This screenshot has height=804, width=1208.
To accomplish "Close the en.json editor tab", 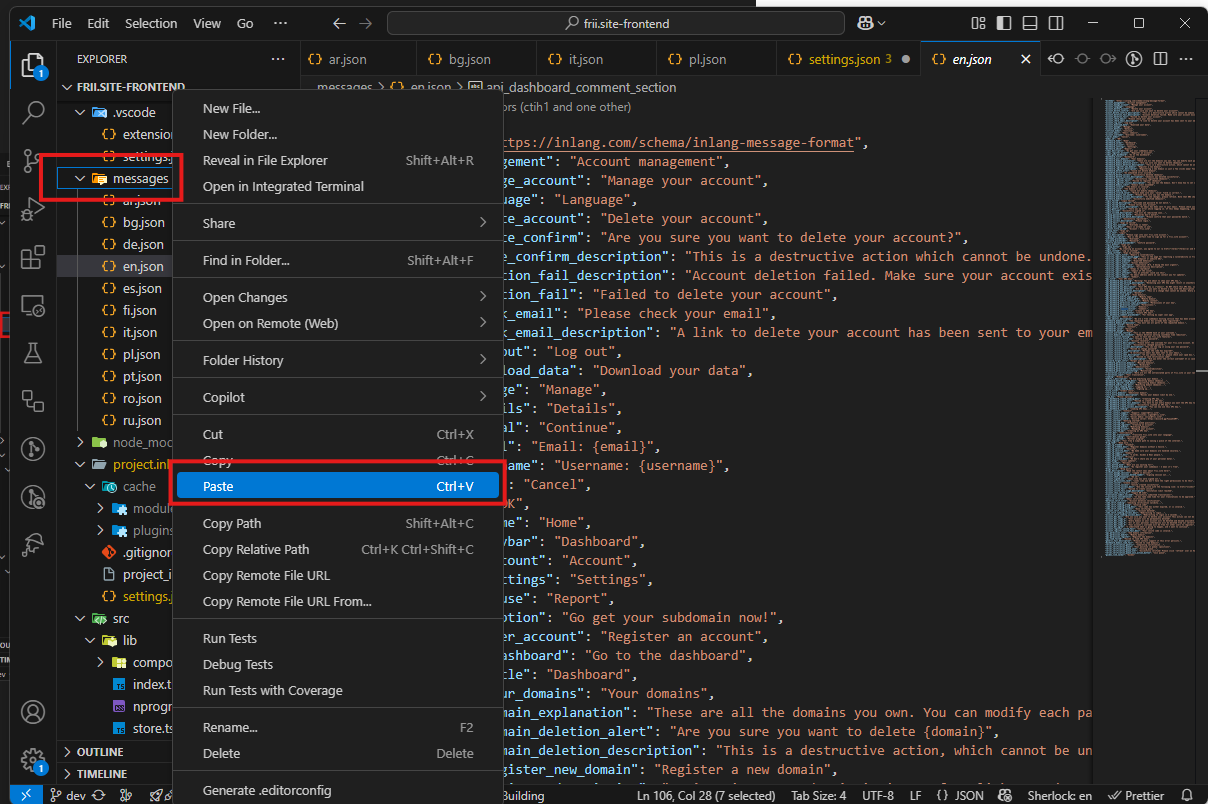I will (x=1025, y=59).
